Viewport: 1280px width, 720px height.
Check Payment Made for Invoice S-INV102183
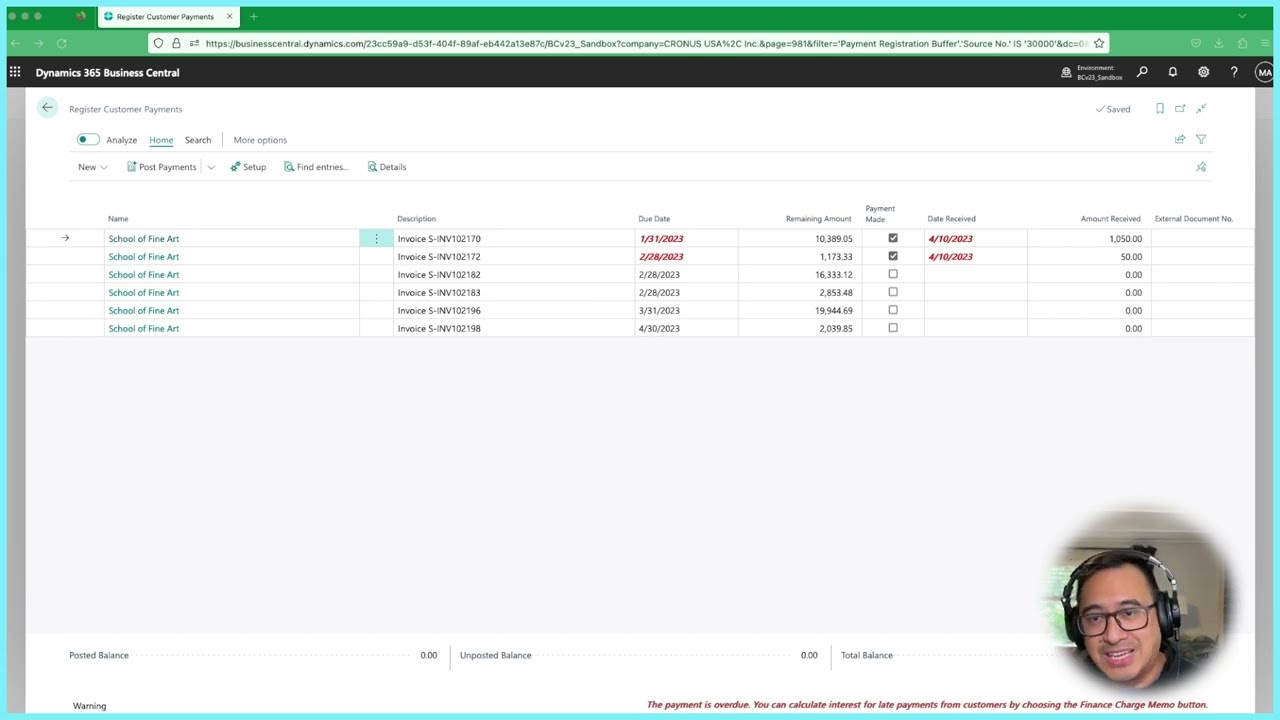coord(893,292)
